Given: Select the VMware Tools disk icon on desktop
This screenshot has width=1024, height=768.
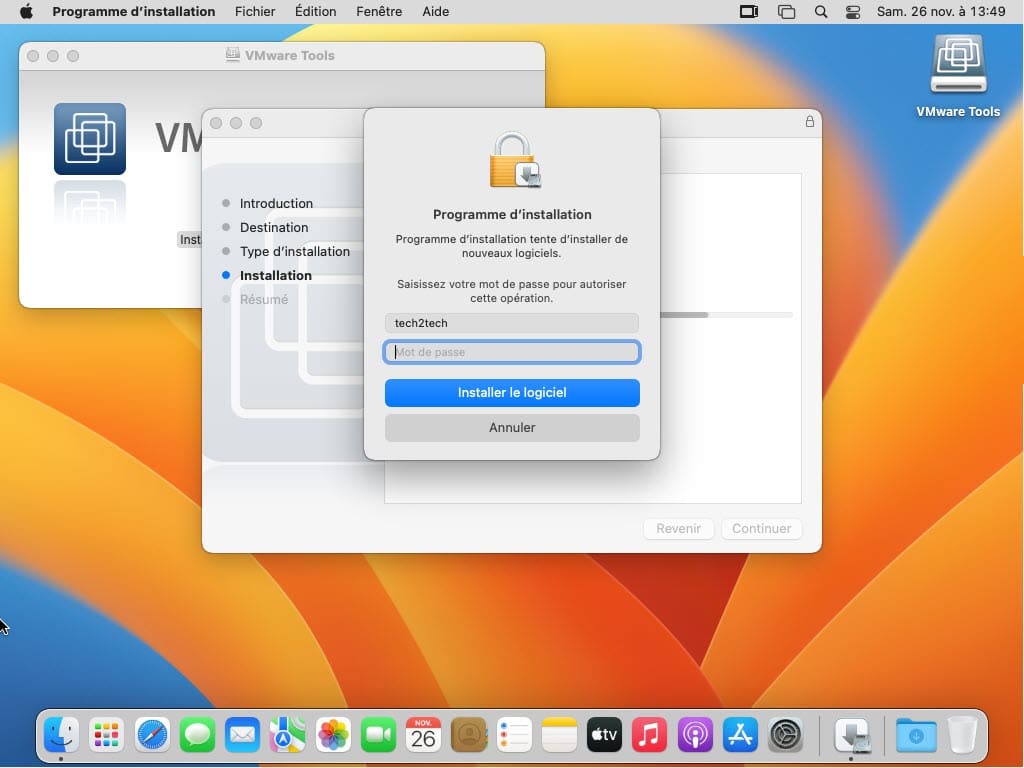Looking at the screenshot, I should pos(958,65).
